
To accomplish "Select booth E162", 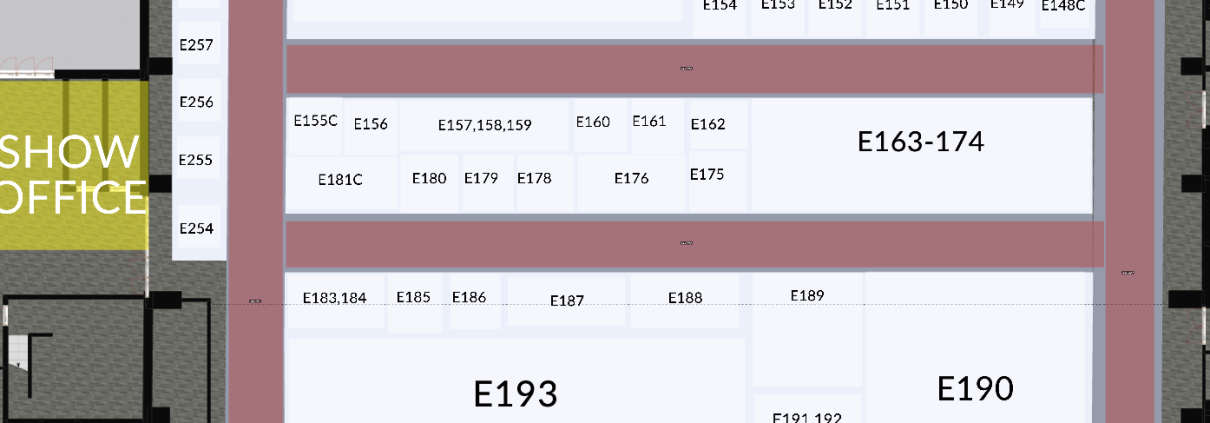I will point(708,125).
